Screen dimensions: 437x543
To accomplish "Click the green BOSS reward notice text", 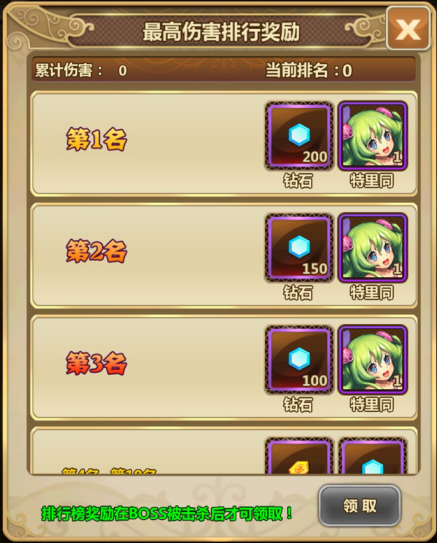I will [x=167, y=514].
